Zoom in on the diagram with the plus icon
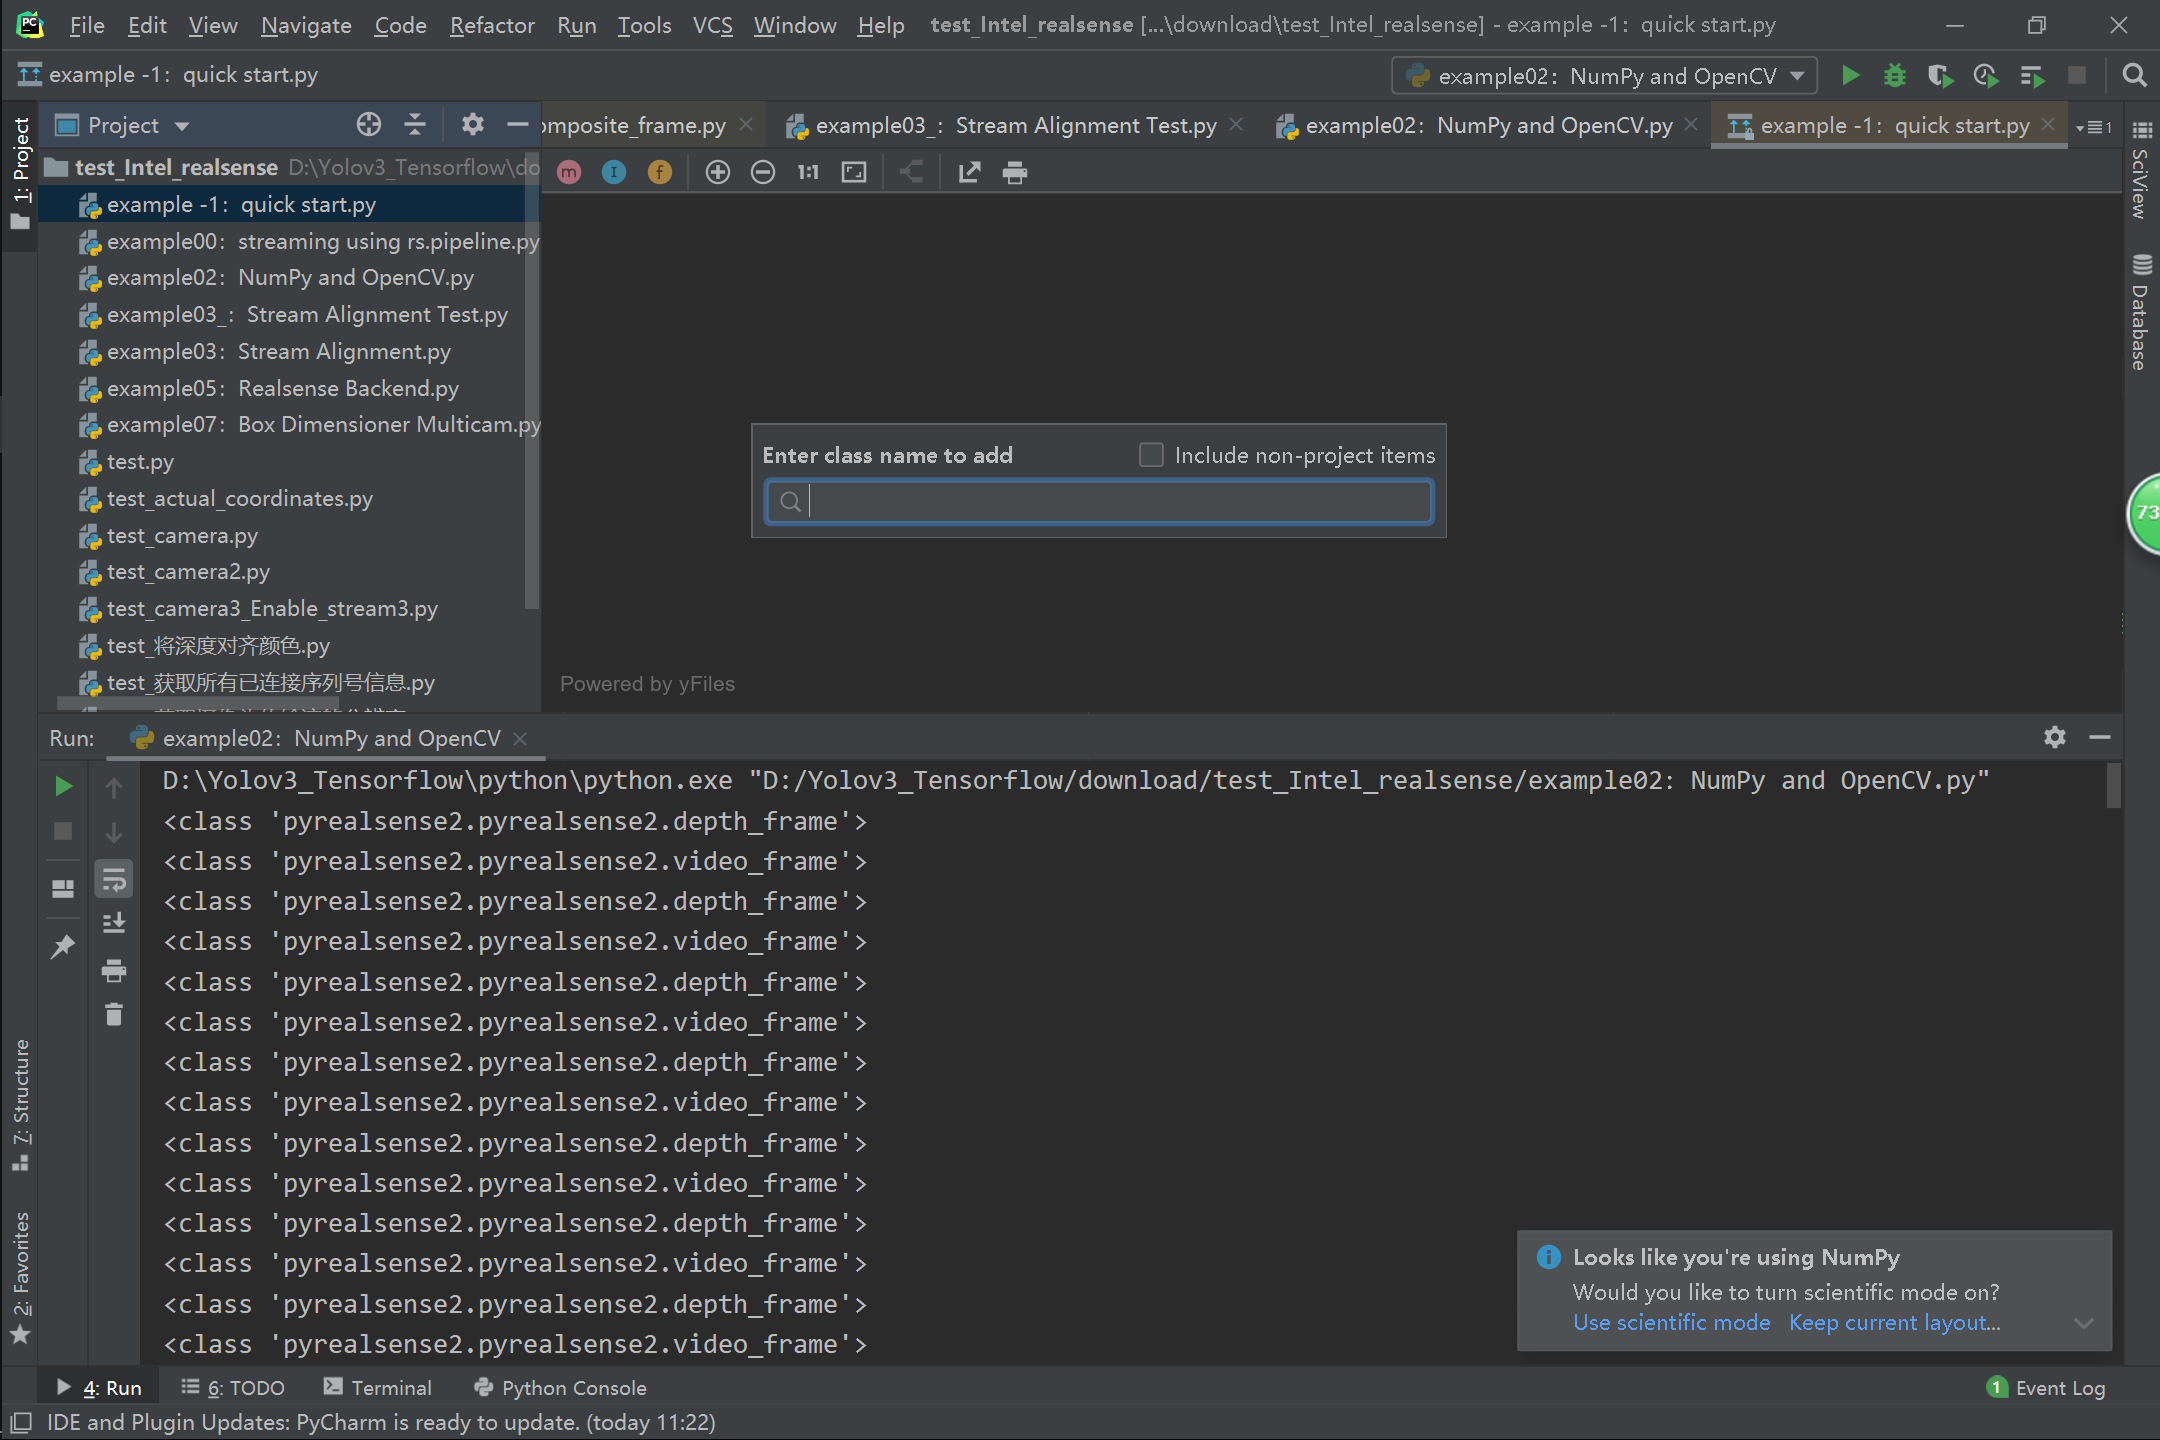The width and height of the screenshot is (2160, 1440). [718, 171]
